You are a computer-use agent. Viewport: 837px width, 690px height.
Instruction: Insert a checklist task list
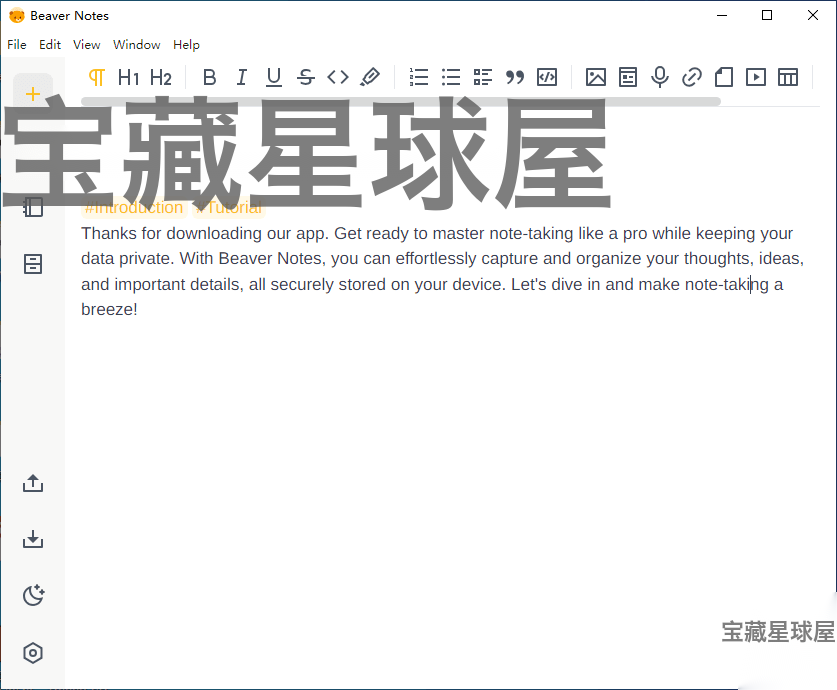click(x=483, y=77)
